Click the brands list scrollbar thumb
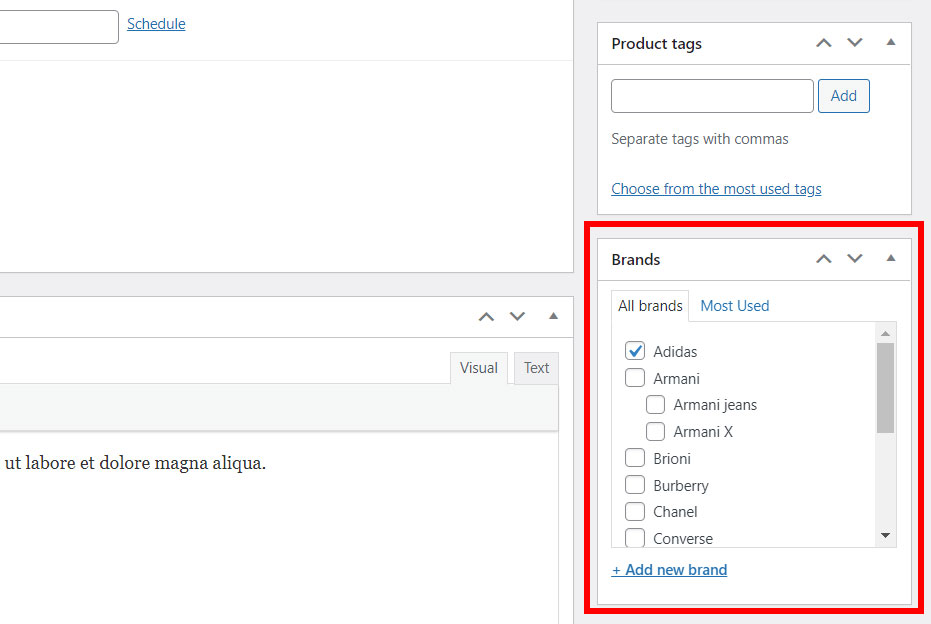 (x=885, y=388)
